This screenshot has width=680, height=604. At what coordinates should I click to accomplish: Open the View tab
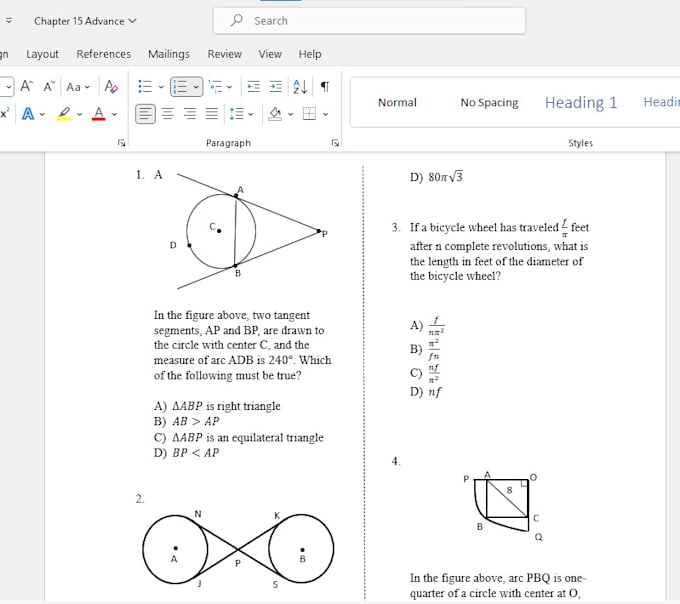click(x=270, y=54)
